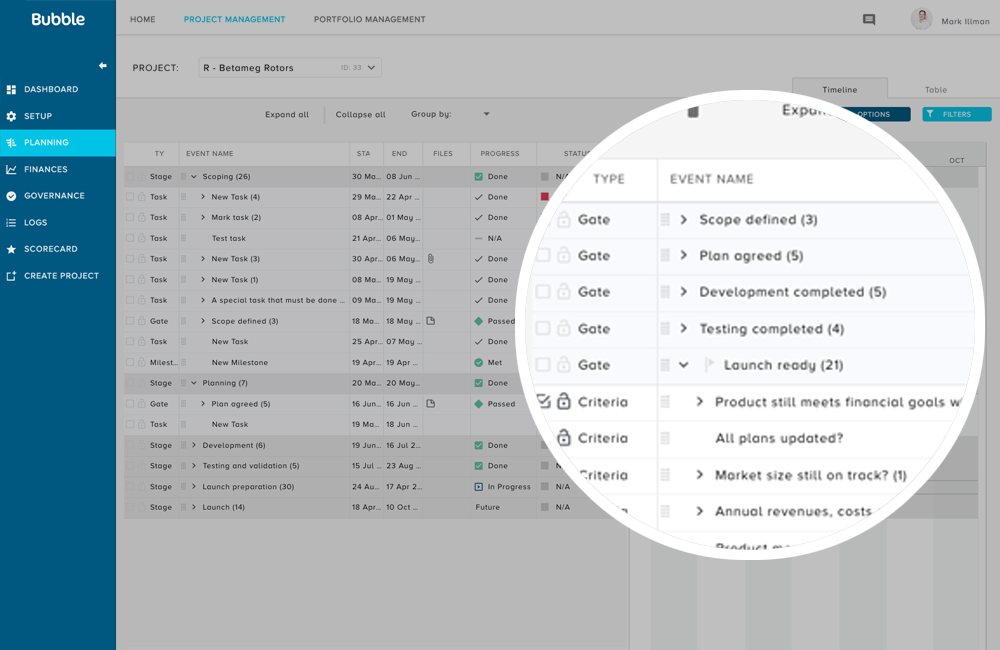The height and width of the screenshot is (650, 1000).
Task: Click the red status square on New Task (4)
Action: coord(545,196)
